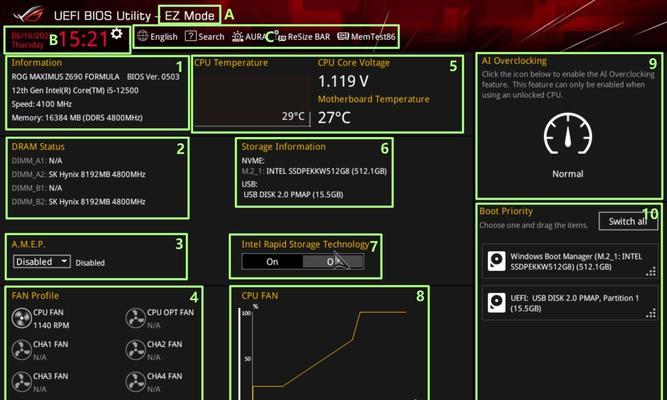Viewport: 667px width, 400px height.
Task: Click the CPU OPT FAN label
Action: pos(170,312)
